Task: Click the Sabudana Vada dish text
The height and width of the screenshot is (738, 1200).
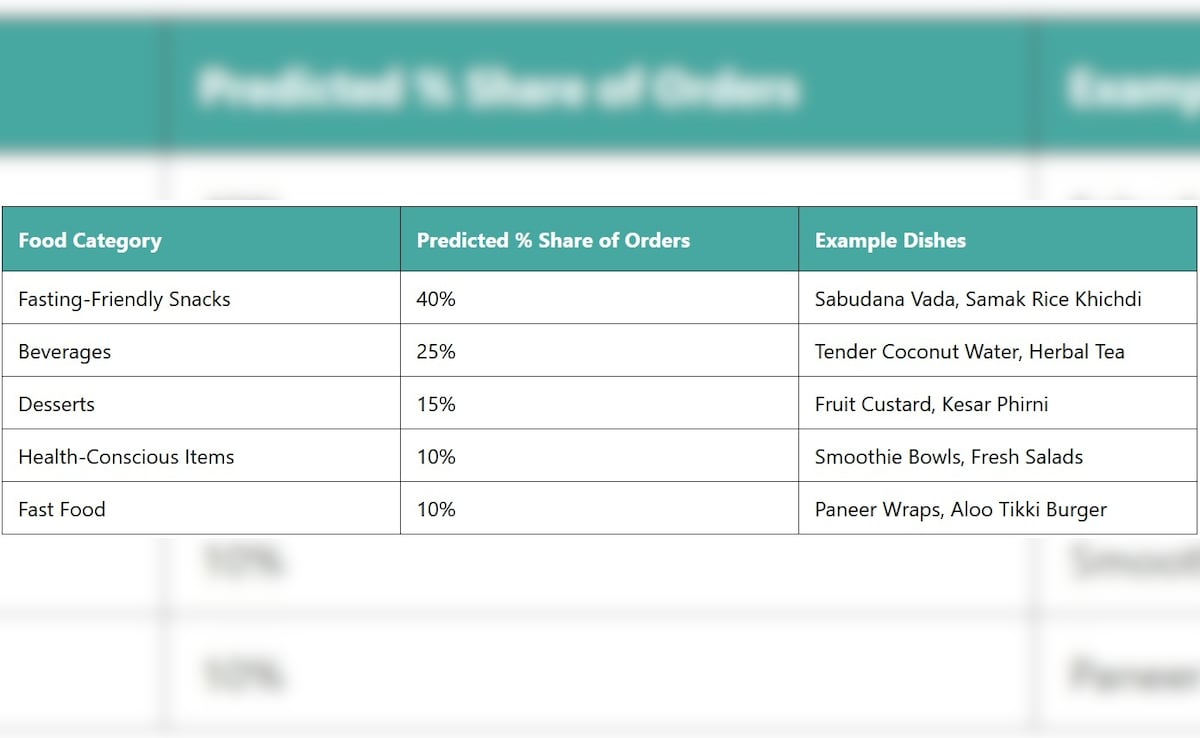Action: tap(885, 299)
